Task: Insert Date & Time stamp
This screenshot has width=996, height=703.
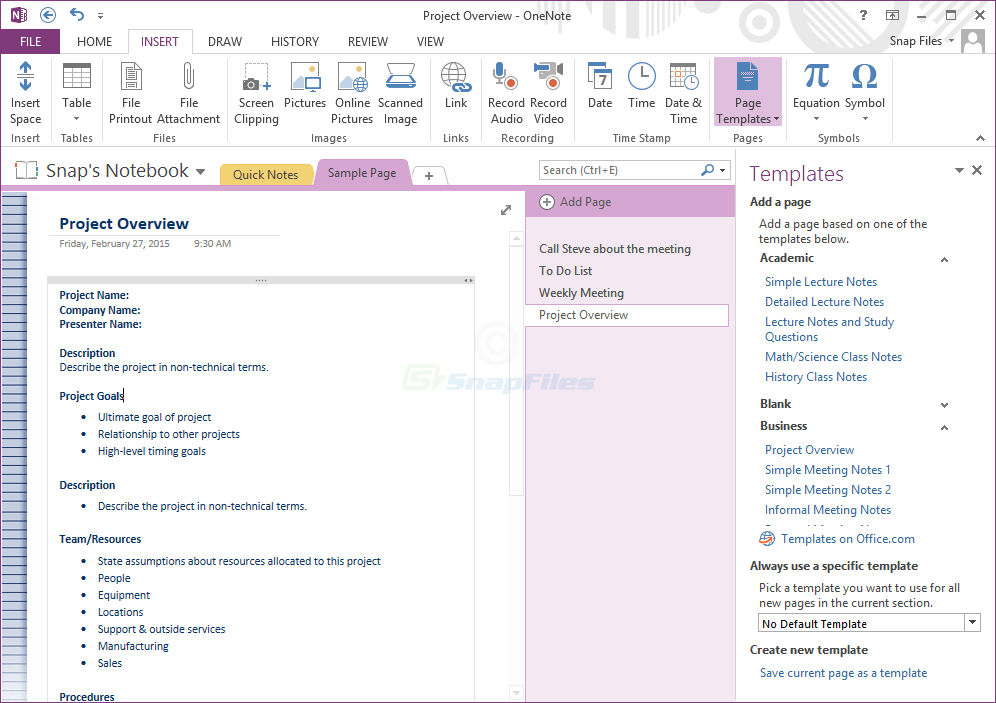Action: (x=683, y=93)
